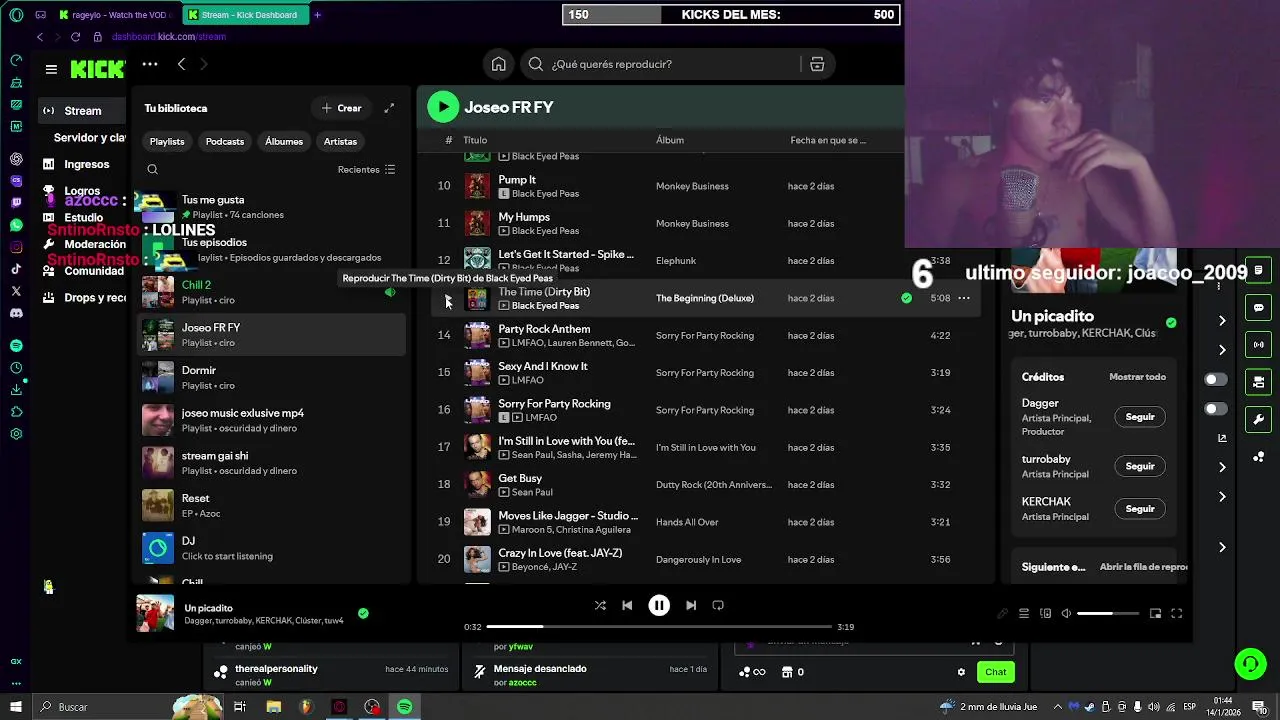Skip to the next track
The image size is (1280, 720).
pos(691,605)
